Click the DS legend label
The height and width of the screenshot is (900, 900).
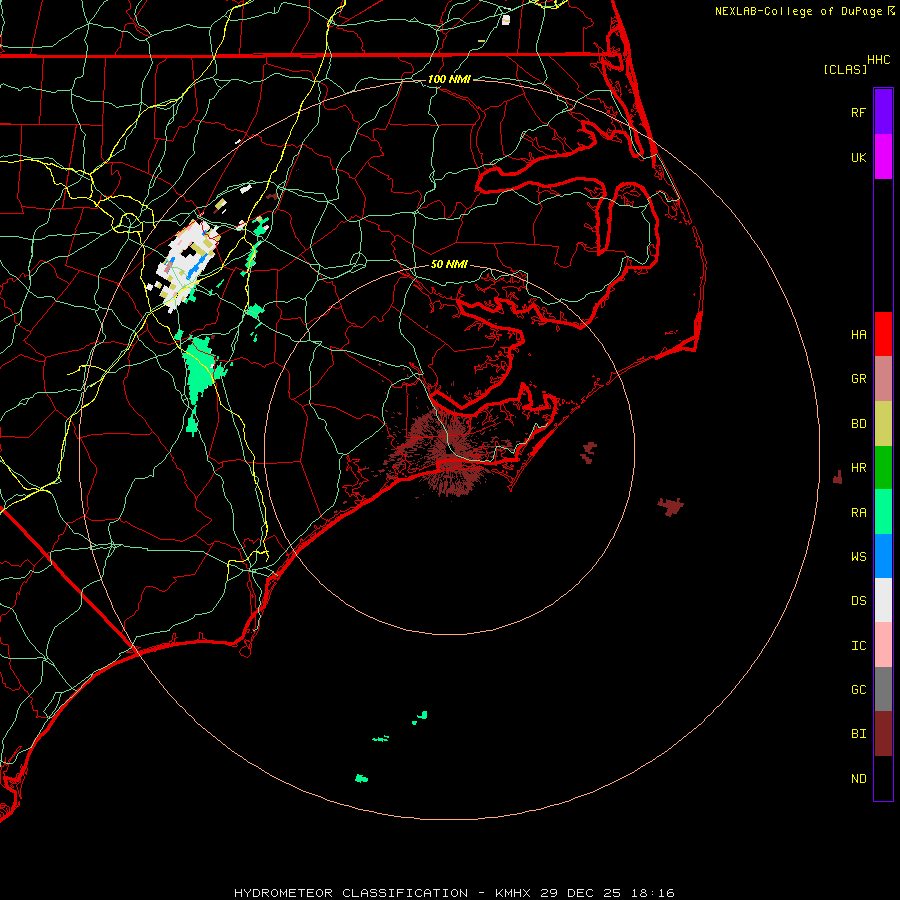tap(859, 601)
